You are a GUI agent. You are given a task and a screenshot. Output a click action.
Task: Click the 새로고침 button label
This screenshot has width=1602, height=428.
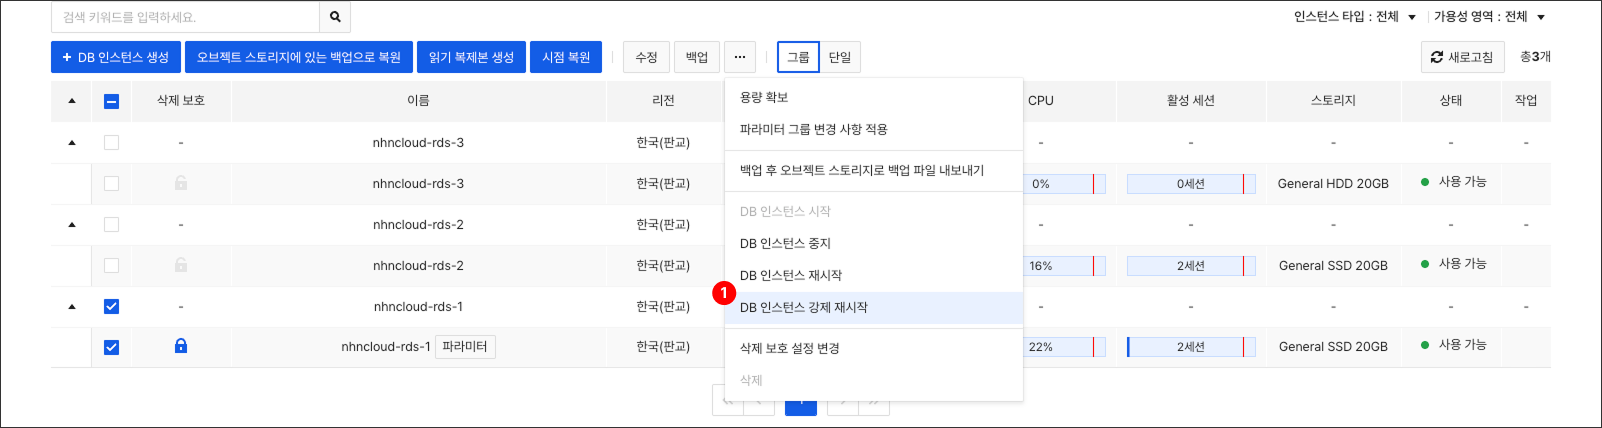(x=1470, y=57)
